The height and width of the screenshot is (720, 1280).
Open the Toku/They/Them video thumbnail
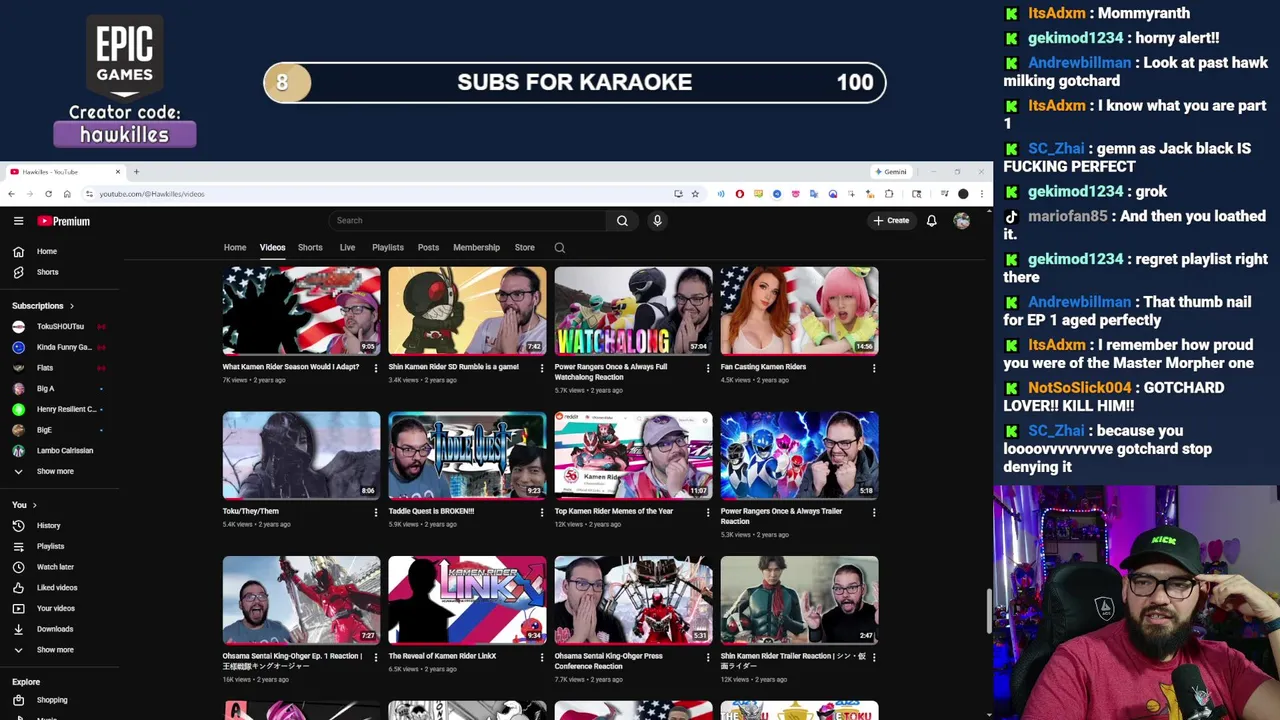click(x=301, y=455)
